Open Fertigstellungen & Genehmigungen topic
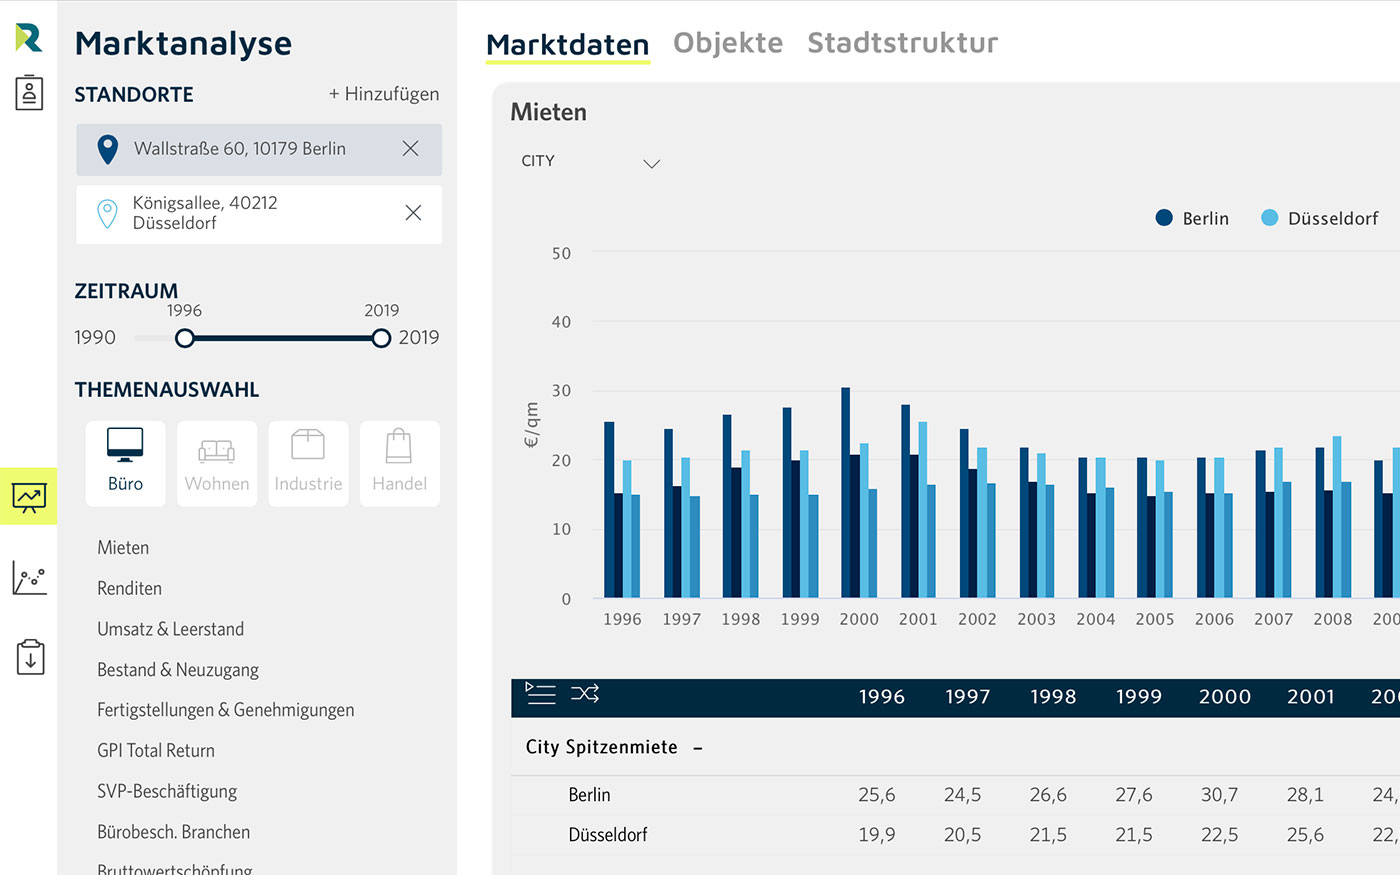The image size is (1400, 875). (225, 710)
